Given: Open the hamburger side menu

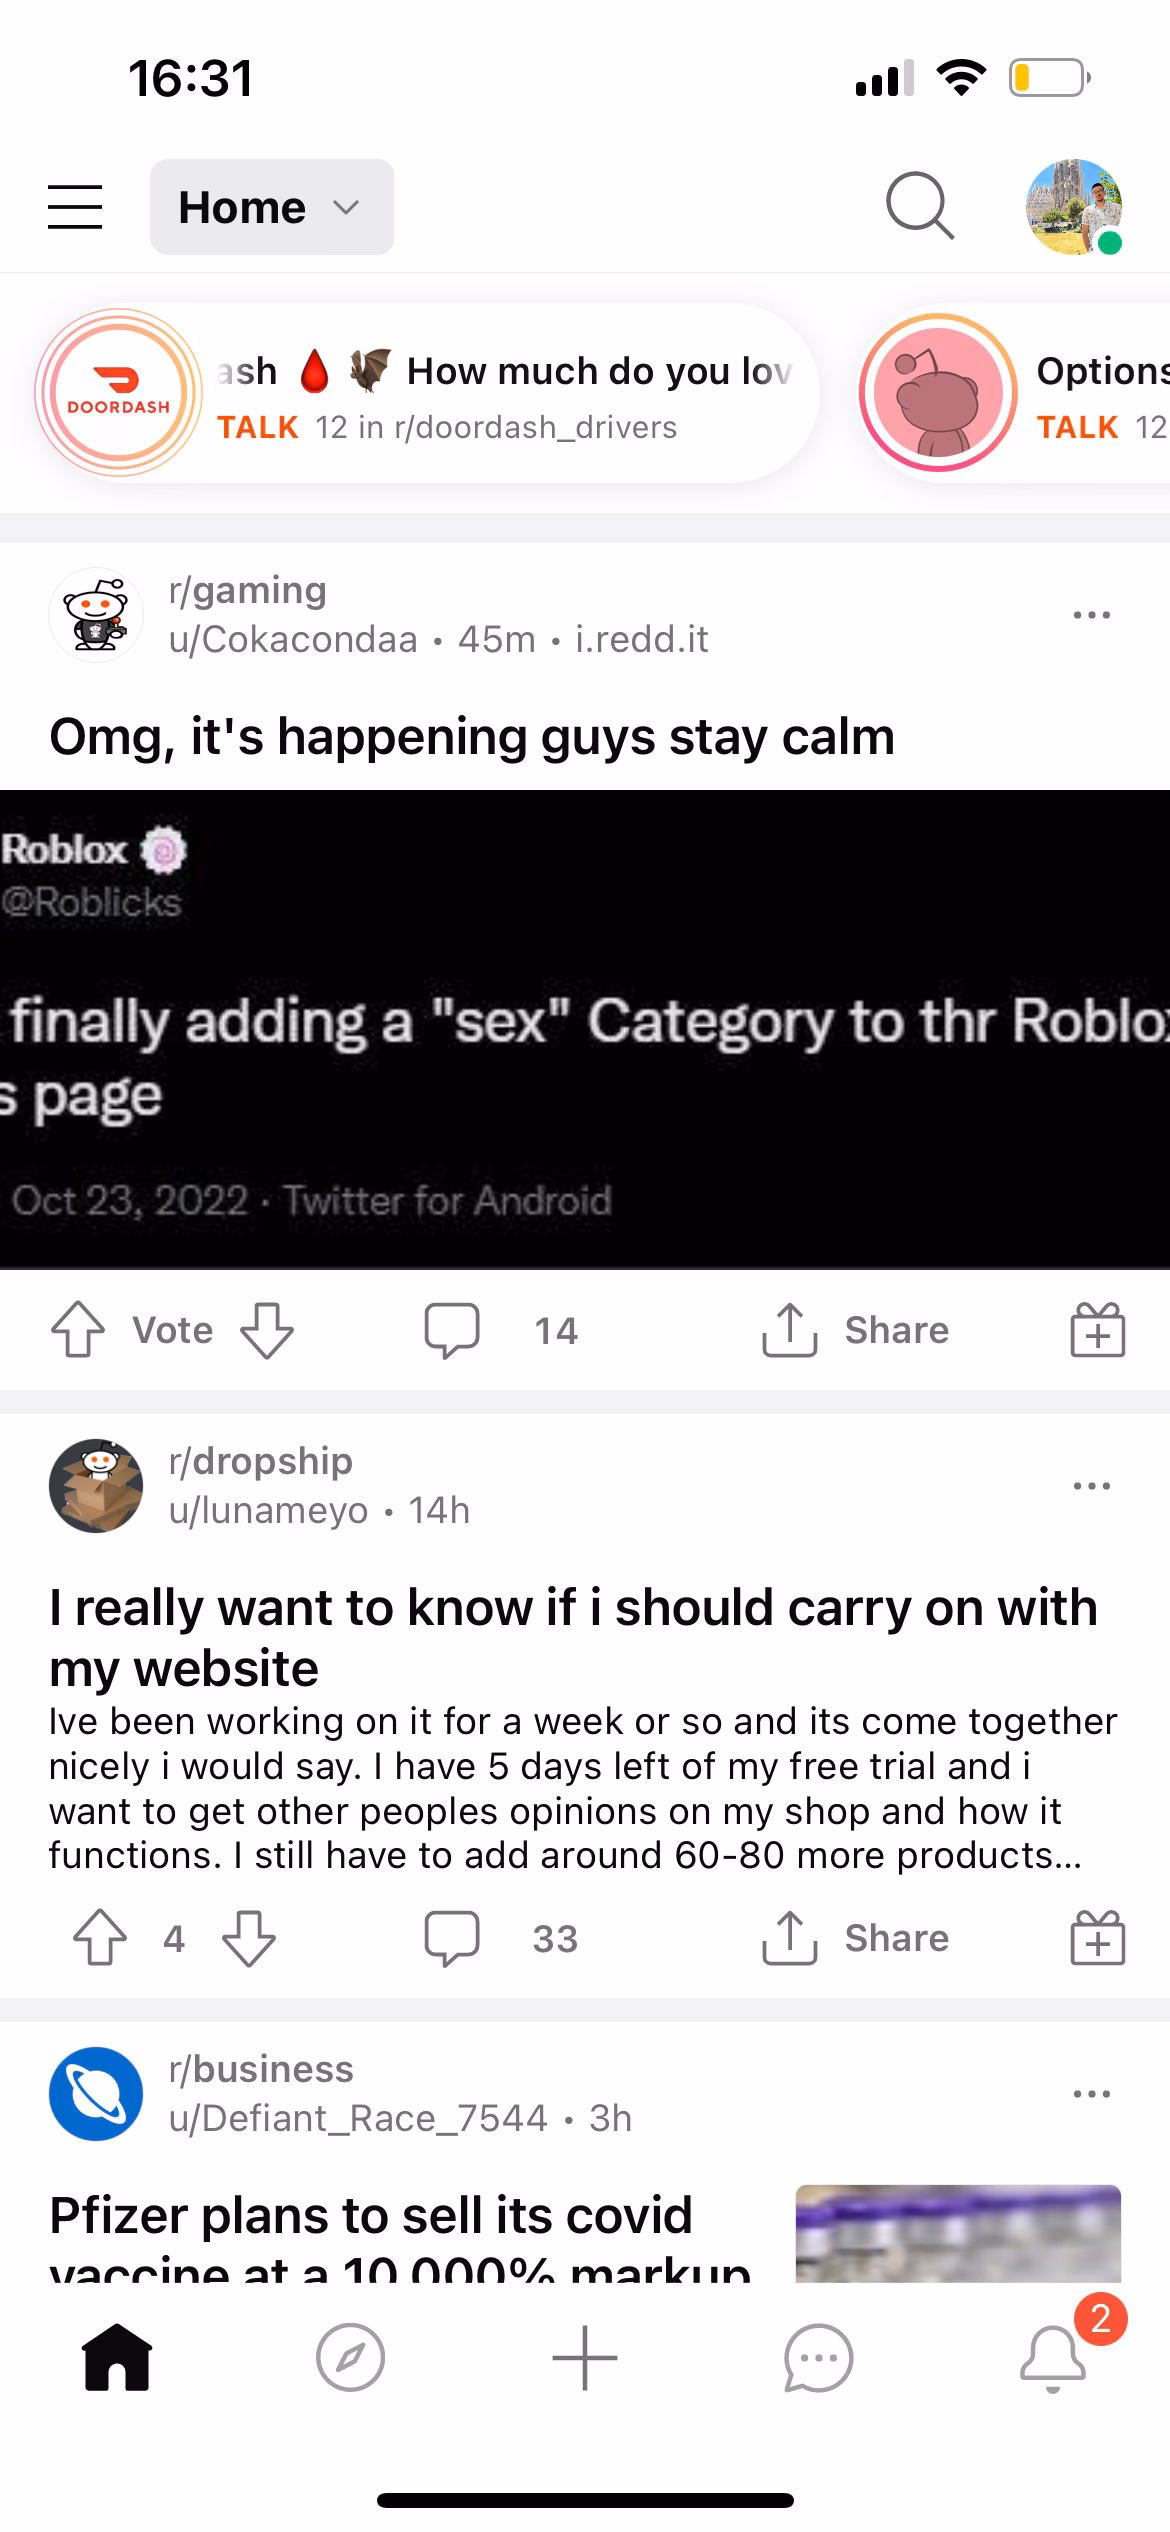Looking at the screenshot, I should (x=75, y=207).
